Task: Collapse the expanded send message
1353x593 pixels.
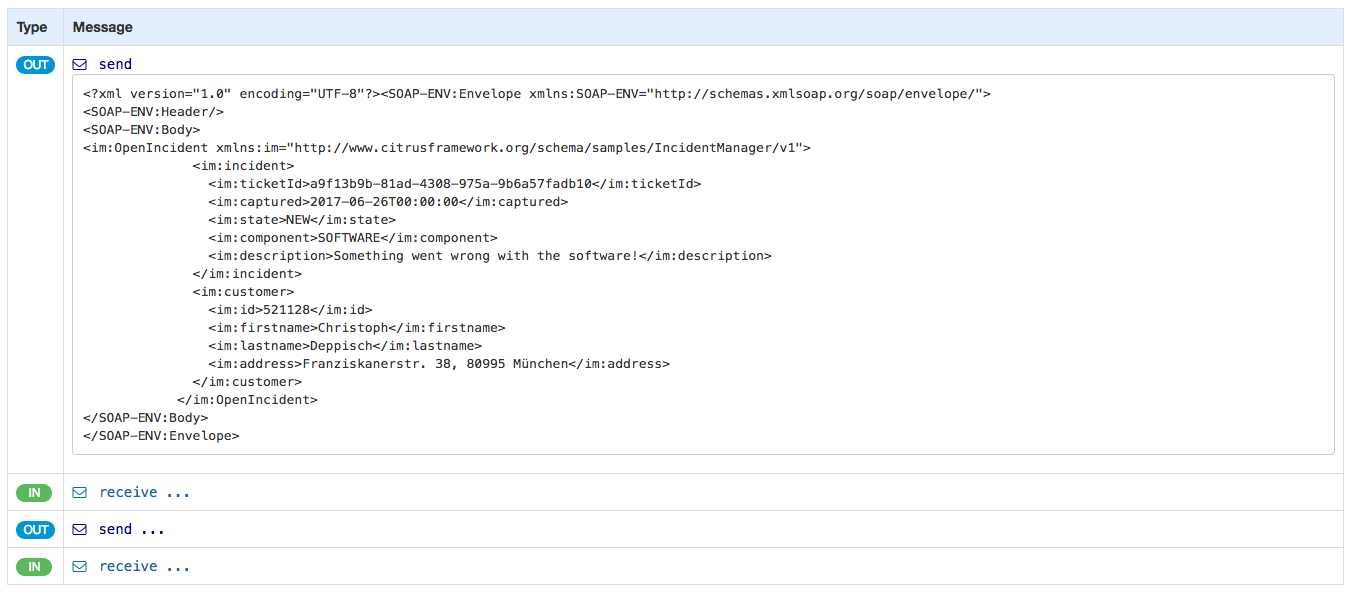Action: tap(115, 64)
